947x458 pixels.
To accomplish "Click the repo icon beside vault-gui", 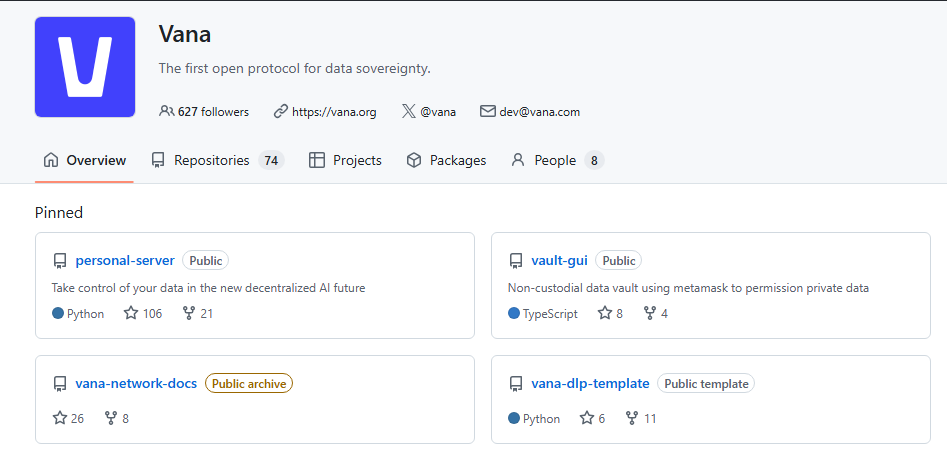I will click(x=515, y=261).
